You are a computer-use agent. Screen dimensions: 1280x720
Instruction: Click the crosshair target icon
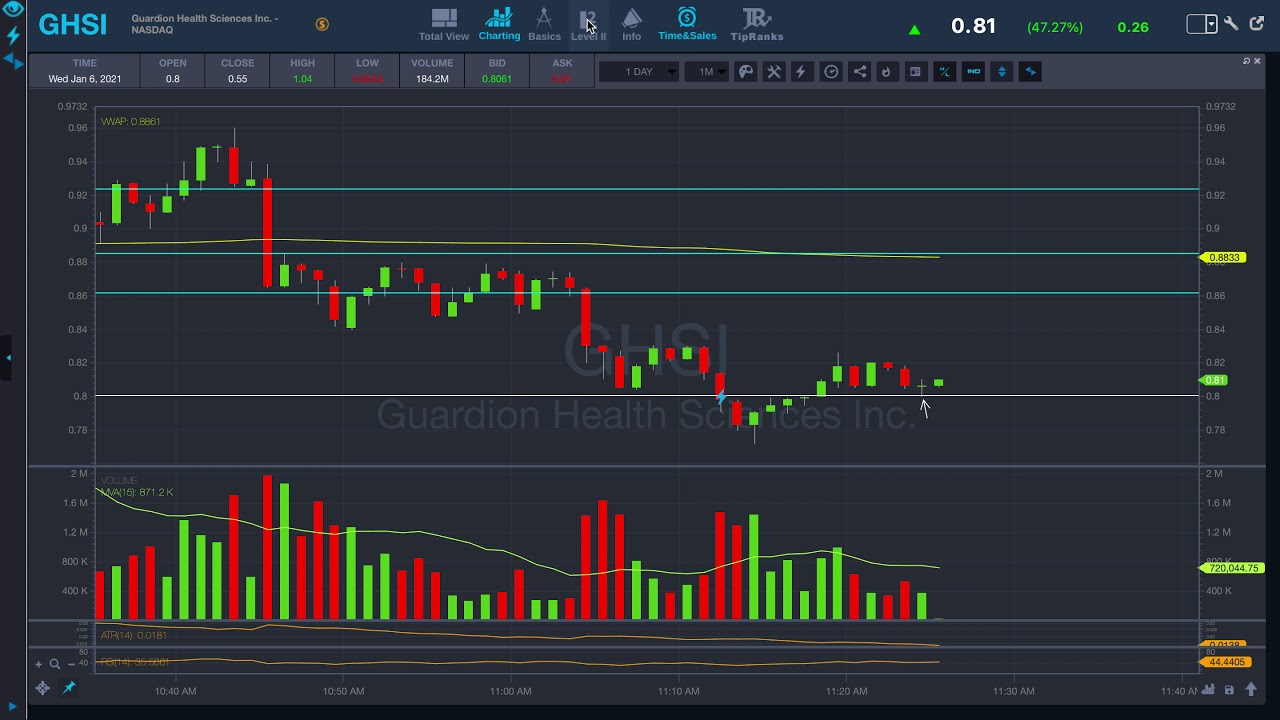(x=42, y=688)
